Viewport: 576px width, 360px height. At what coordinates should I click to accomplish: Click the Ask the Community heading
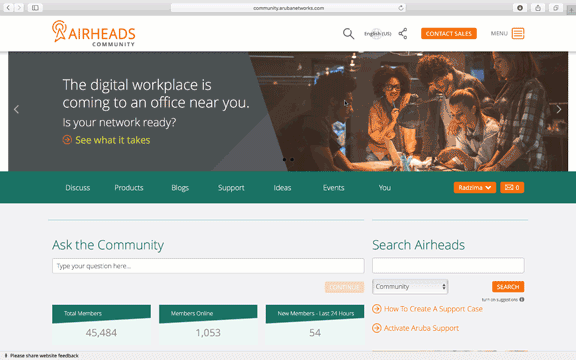tap(108, 245)
